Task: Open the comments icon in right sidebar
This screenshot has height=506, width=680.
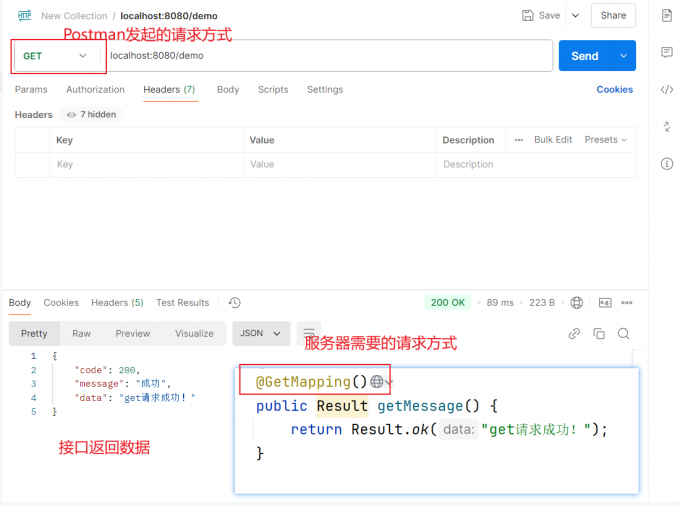Action: point(667,52)
